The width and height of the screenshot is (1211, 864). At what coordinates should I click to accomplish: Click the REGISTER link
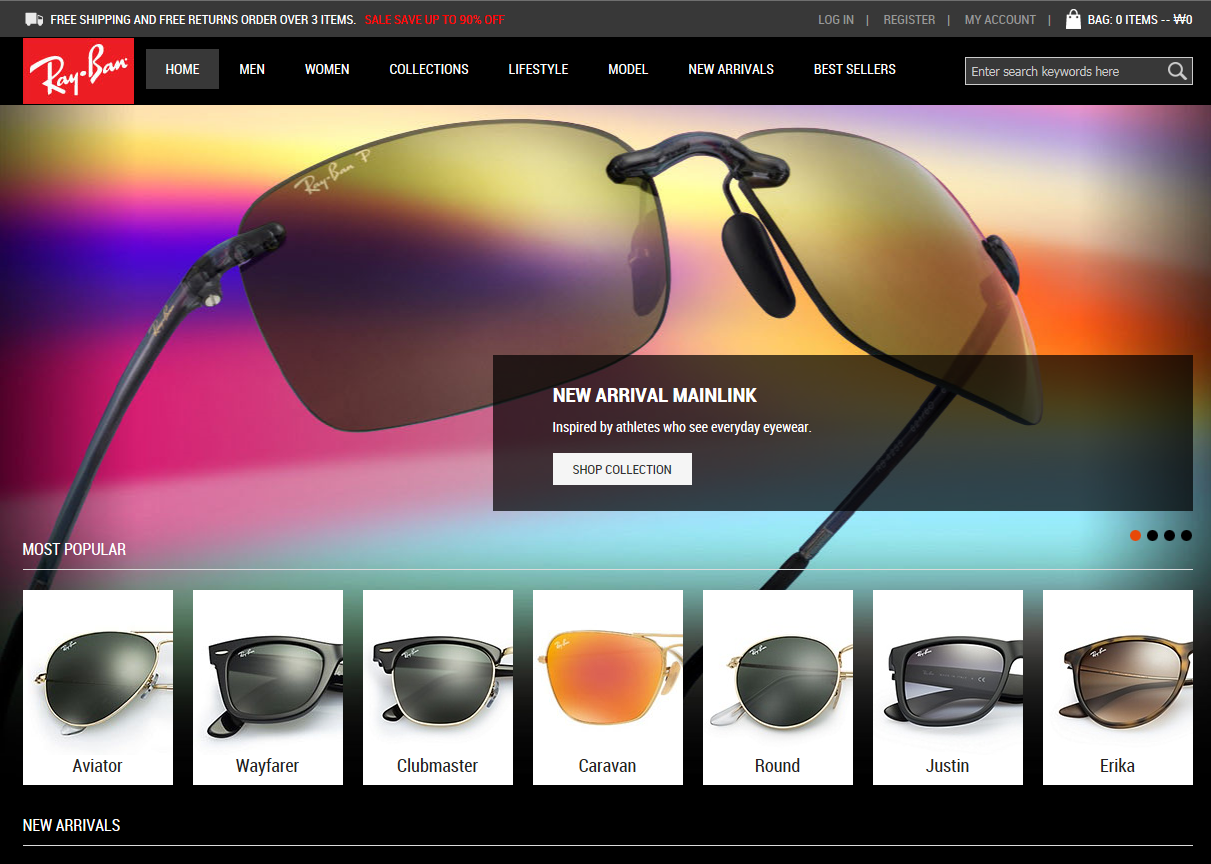pyautogui.click(x=909, y=19)
